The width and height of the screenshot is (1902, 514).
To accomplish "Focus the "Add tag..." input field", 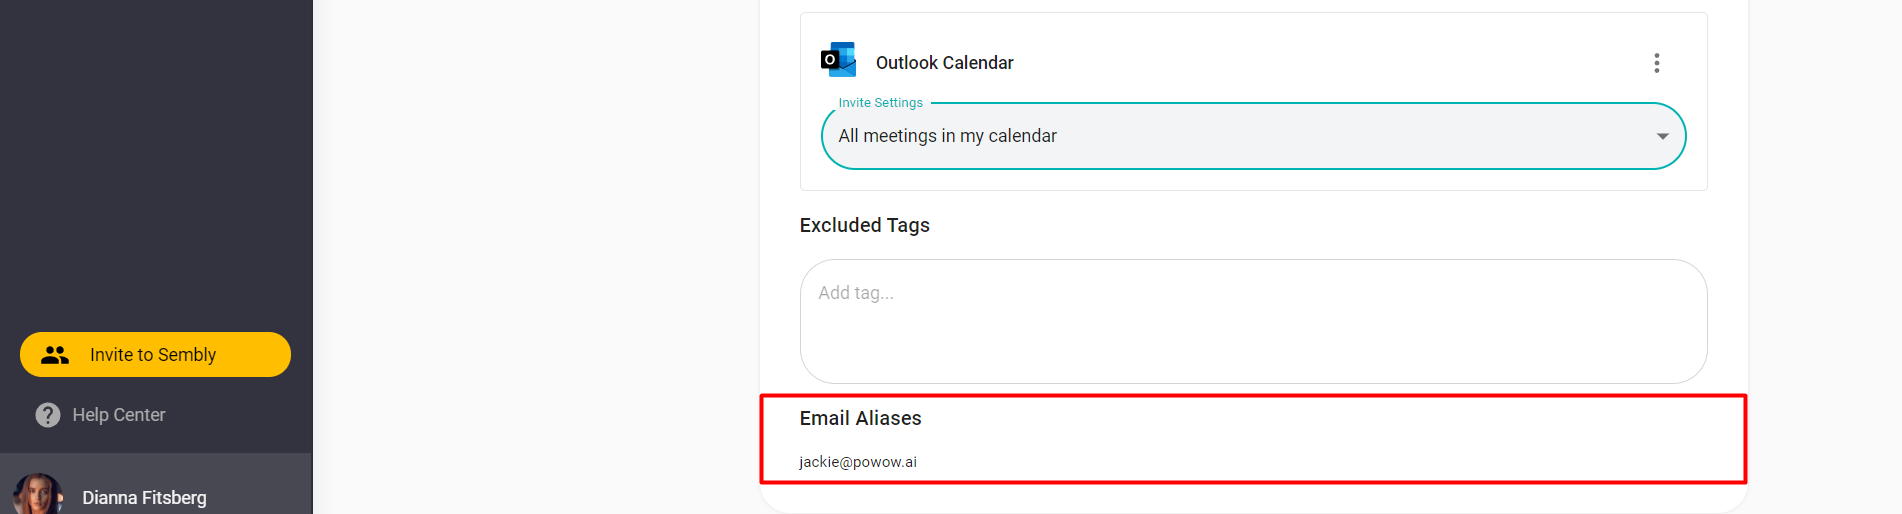I will click(1253, 293).
